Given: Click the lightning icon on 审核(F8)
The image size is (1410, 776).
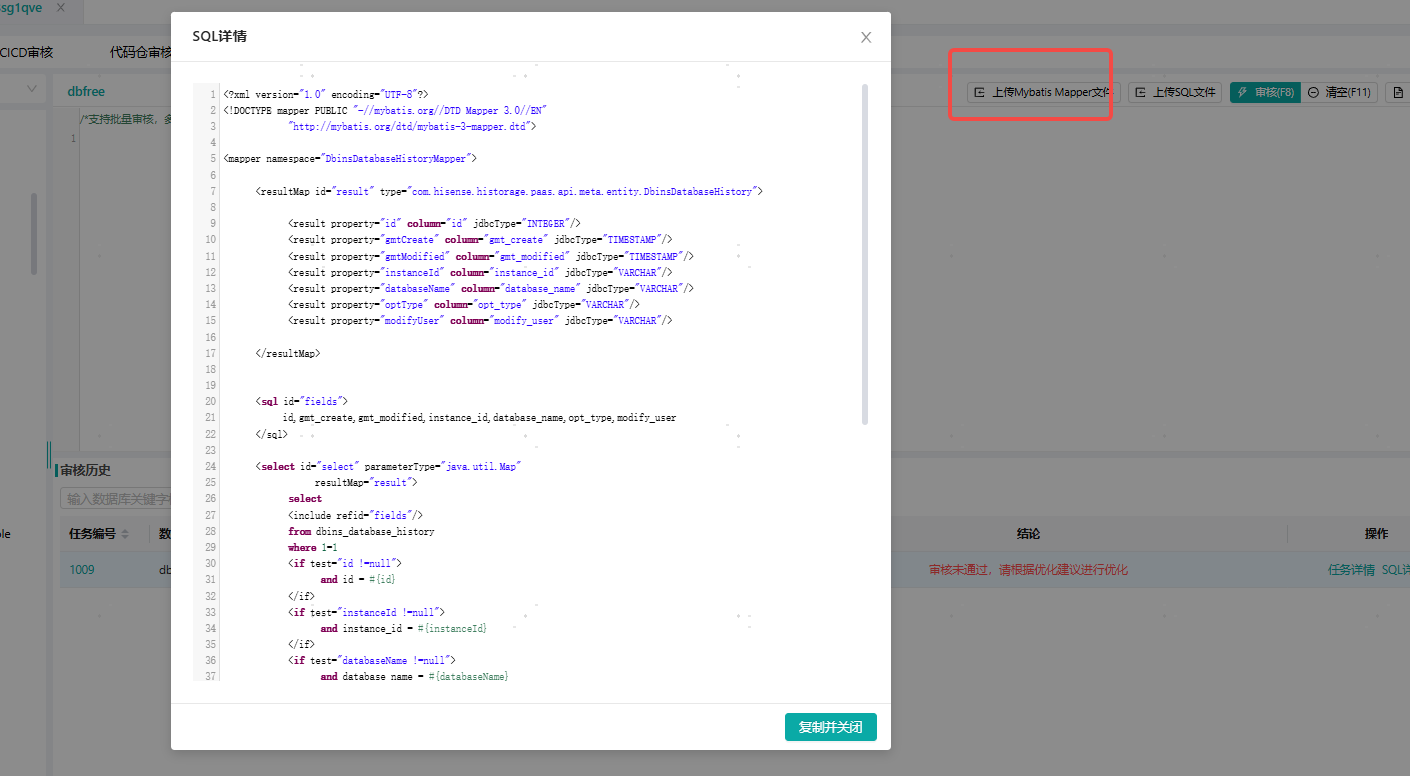Looking at the screenshot, I should tap(1242, 92).
